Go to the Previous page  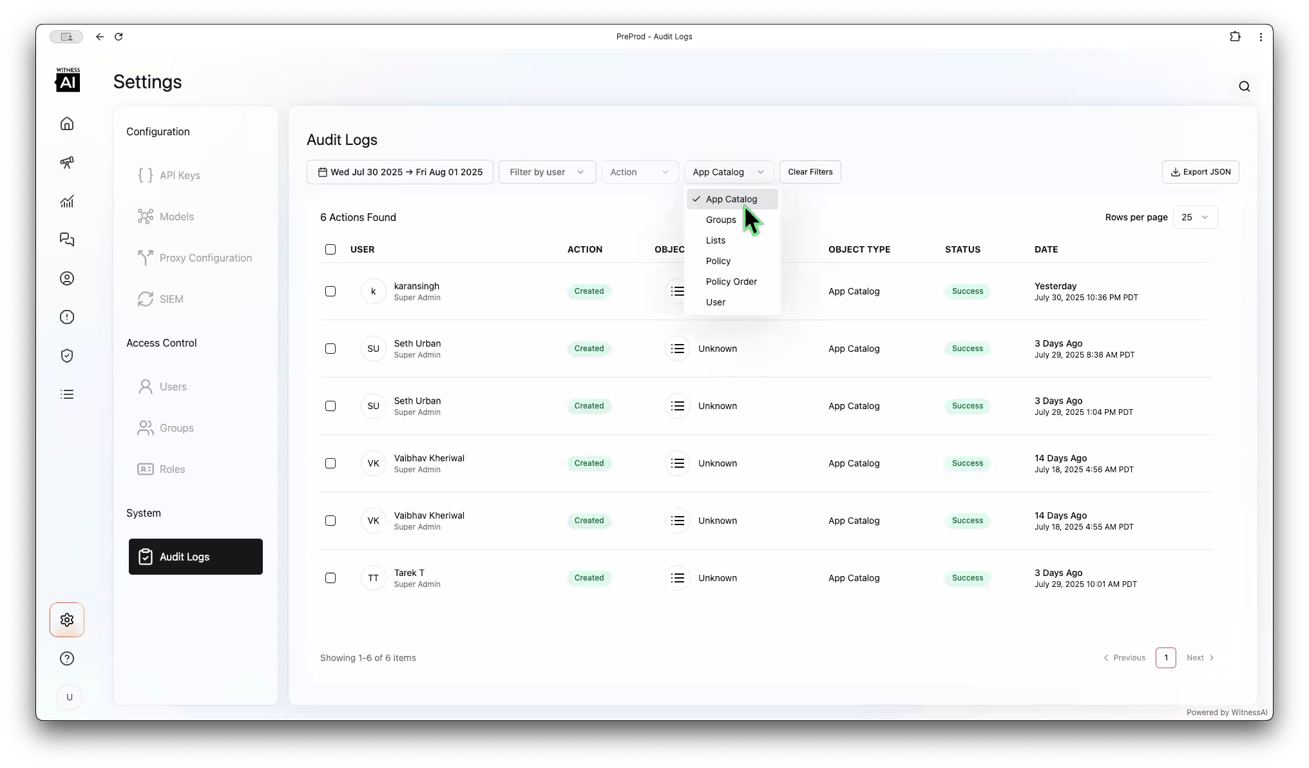pyautogui.click(x=1125, y=658)
